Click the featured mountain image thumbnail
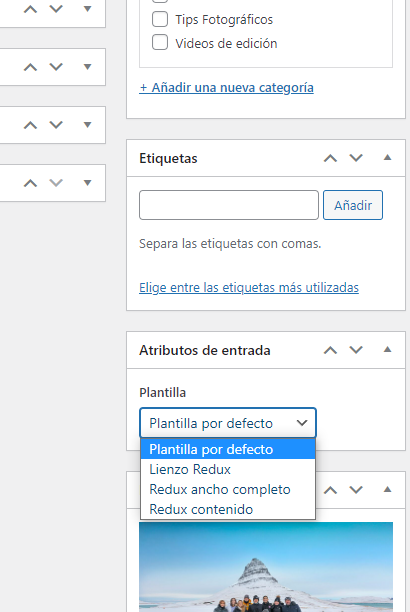Viewport: 410px width, 612px height. click(x=266, y=567)
